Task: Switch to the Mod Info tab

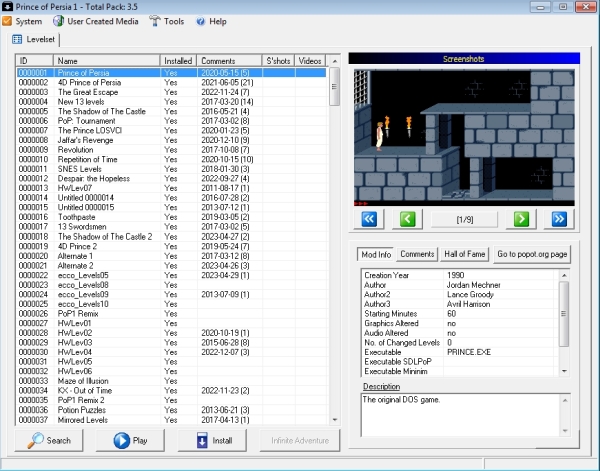Action: pyautogui.click(x=376, y=254)
